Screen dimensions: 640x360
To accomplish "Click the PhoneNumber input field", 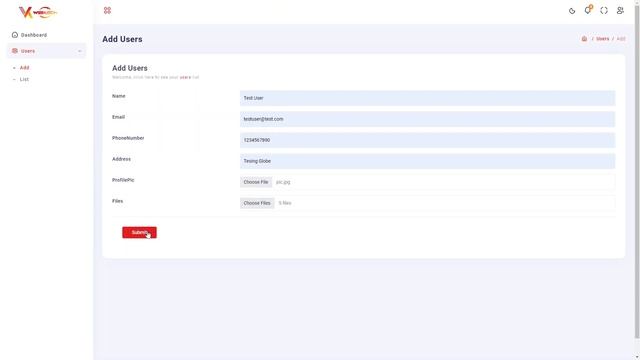I will [427, 140].
